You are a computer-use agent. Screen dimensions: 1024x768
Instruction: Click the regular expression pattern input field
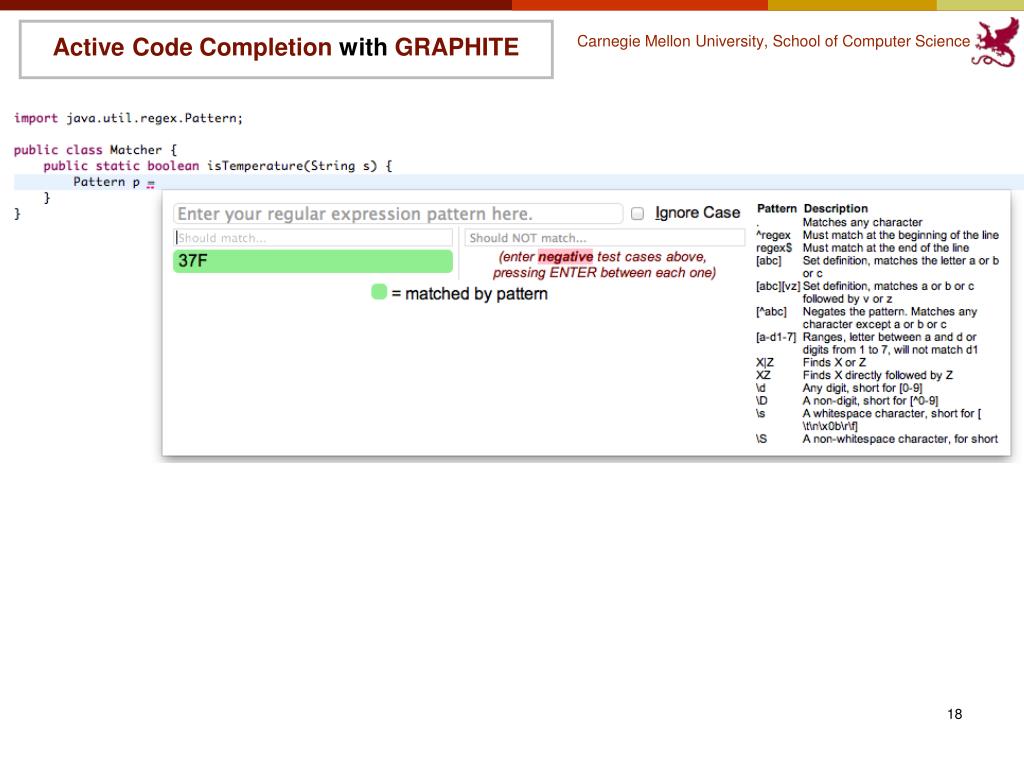398,214
